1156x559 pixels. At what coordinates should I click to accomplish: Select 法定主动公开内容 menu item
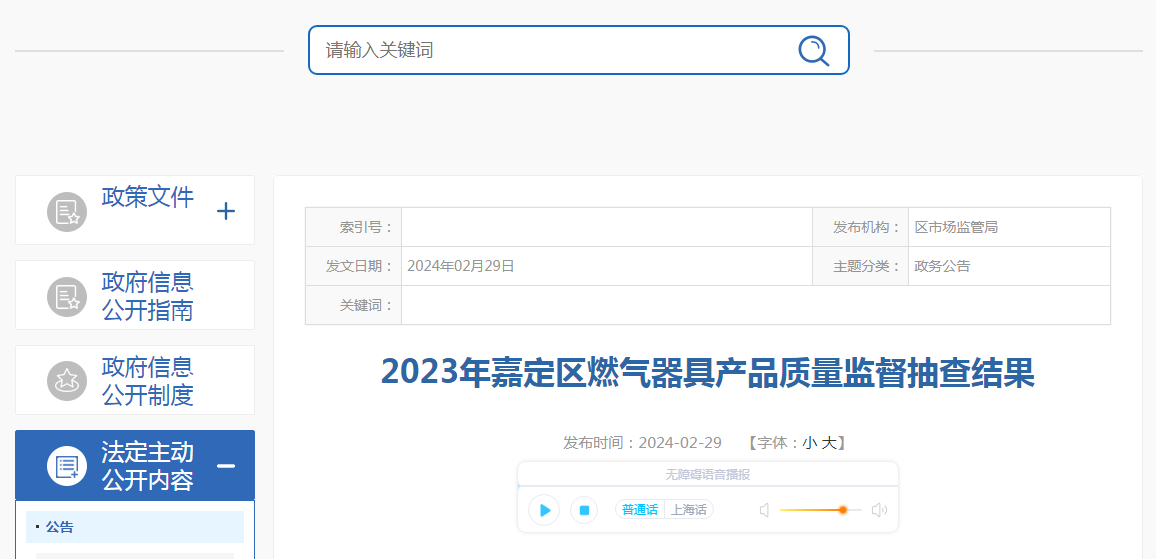(147, 466)
